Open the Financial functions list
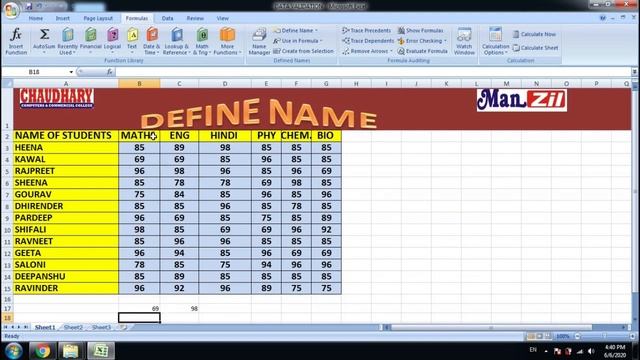Screen dimensions: 640x360 pyautogui.click(x=91, y=41)
